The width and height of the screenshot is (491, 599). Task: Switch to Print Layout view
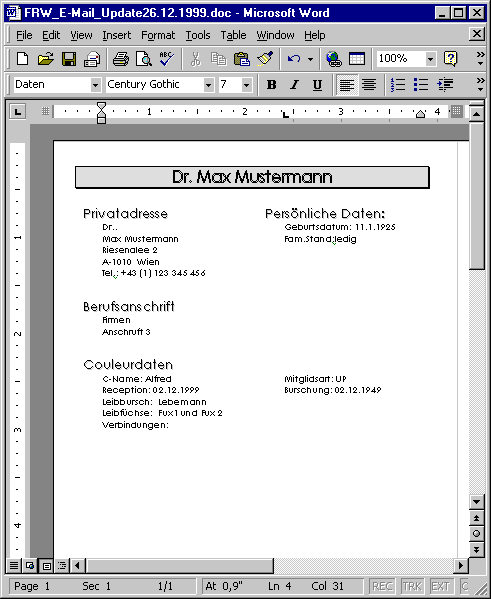point(47,565)
